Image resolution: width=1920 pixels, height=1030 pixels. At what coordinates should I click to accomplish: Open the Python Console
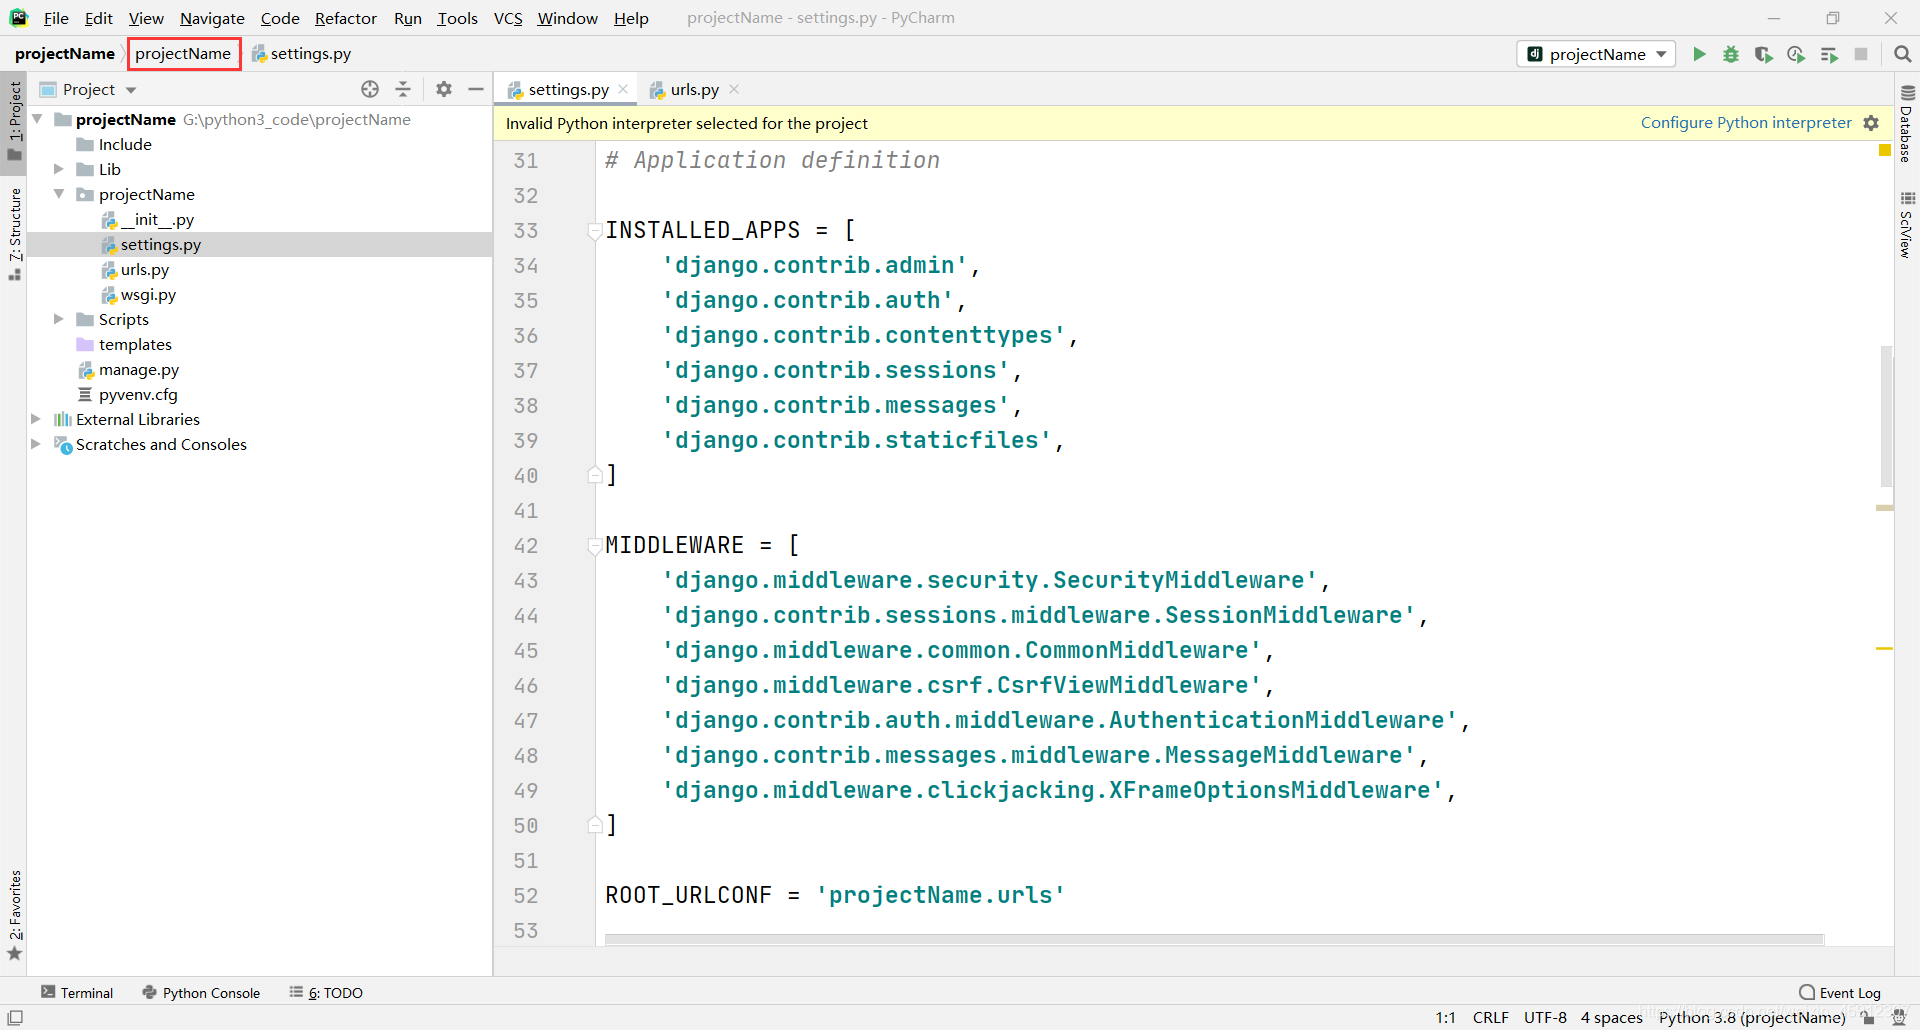pos(201,993)
